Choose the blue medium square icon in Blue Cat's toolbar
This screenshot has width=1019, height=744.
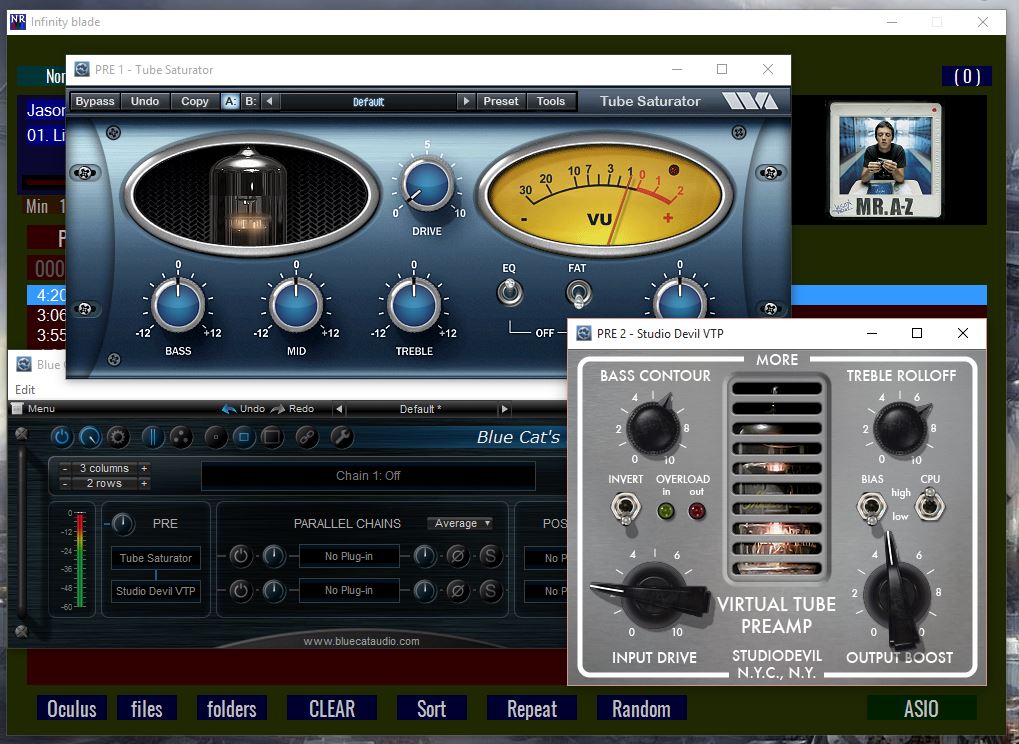(244, 437)
